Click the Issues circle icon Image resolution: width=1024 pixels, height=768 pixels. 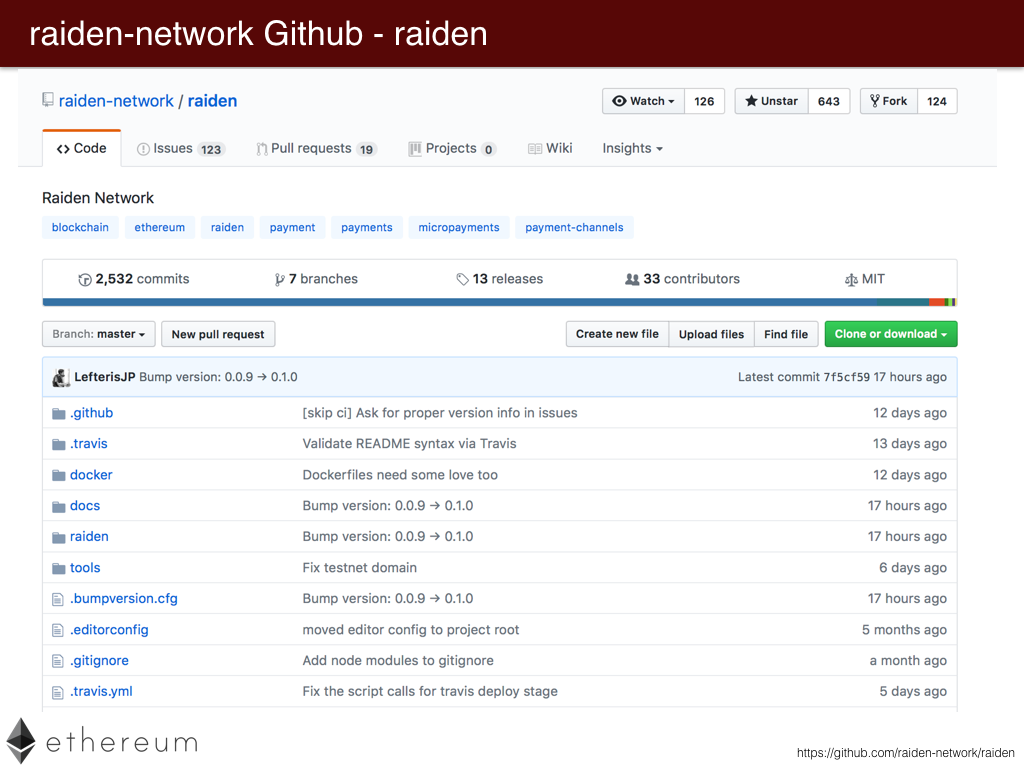click(143, 149)
